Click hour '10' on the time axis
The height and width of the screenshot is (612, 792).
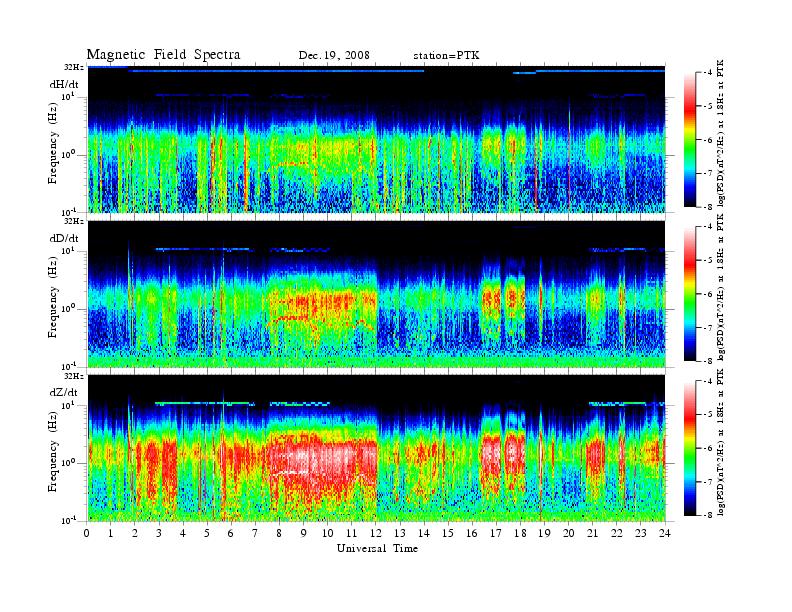tap(327, 533)
